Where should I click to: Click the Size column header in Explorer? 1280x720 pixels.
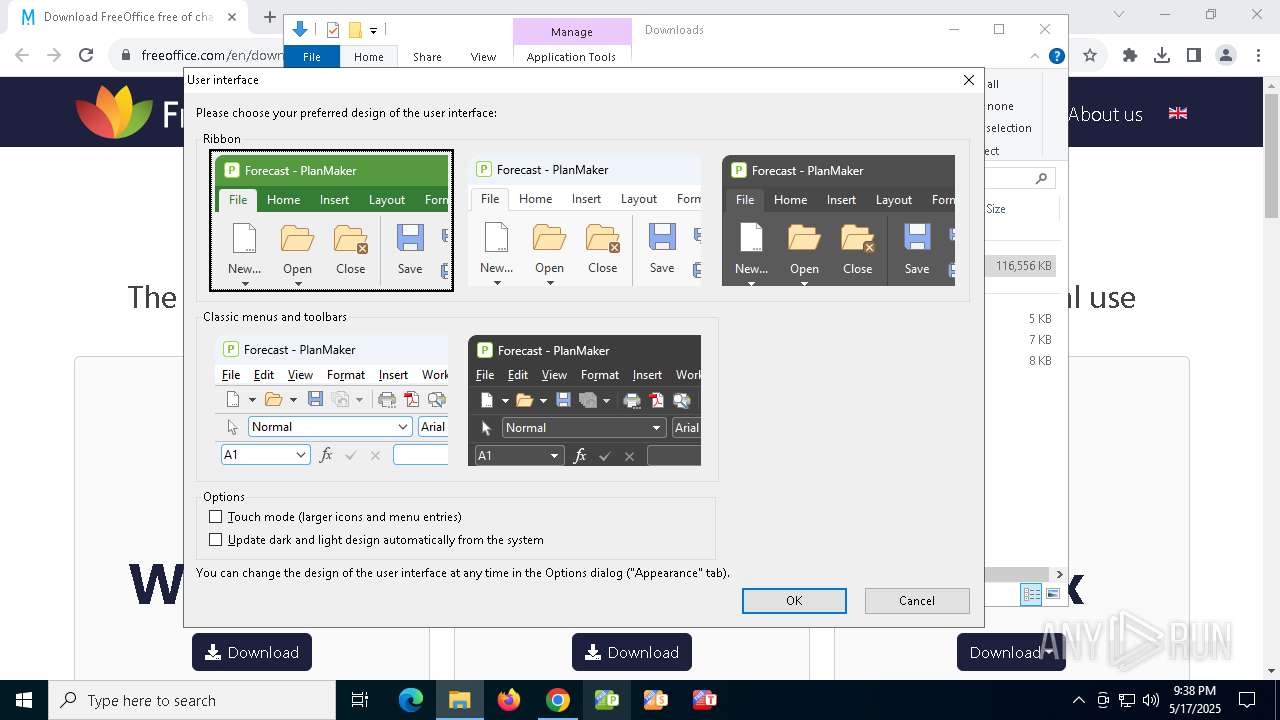(996, 209)
